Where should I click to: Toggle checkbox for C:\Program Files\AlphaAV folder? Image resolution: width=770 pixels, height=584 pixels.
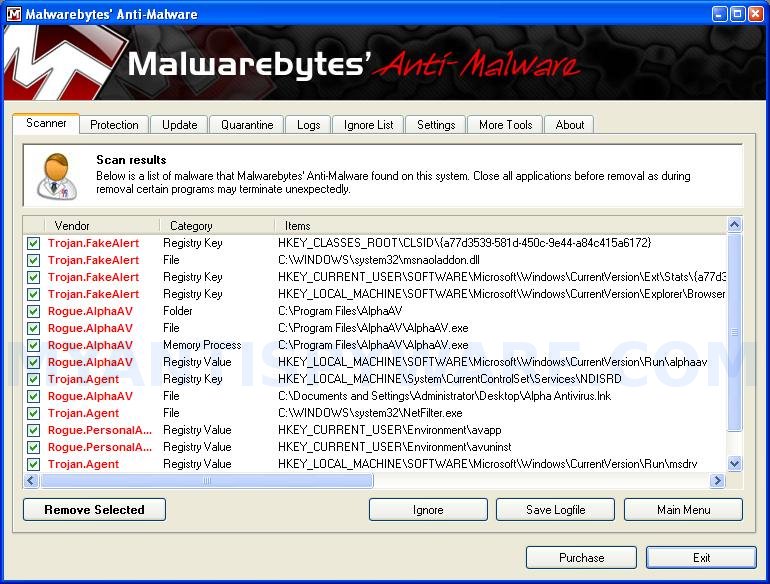click(x=33, y=311)
